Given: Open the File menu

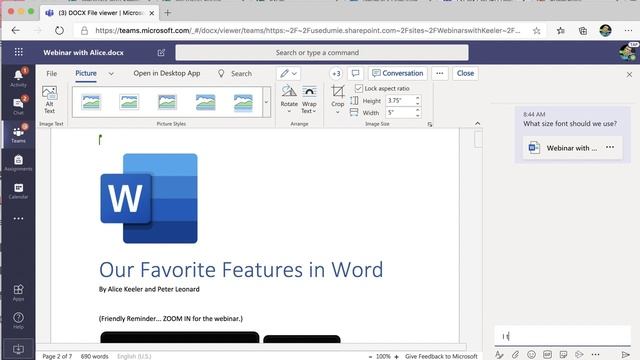Looking at the screenshot, I should pyautogui.click(x=51, y=73).
